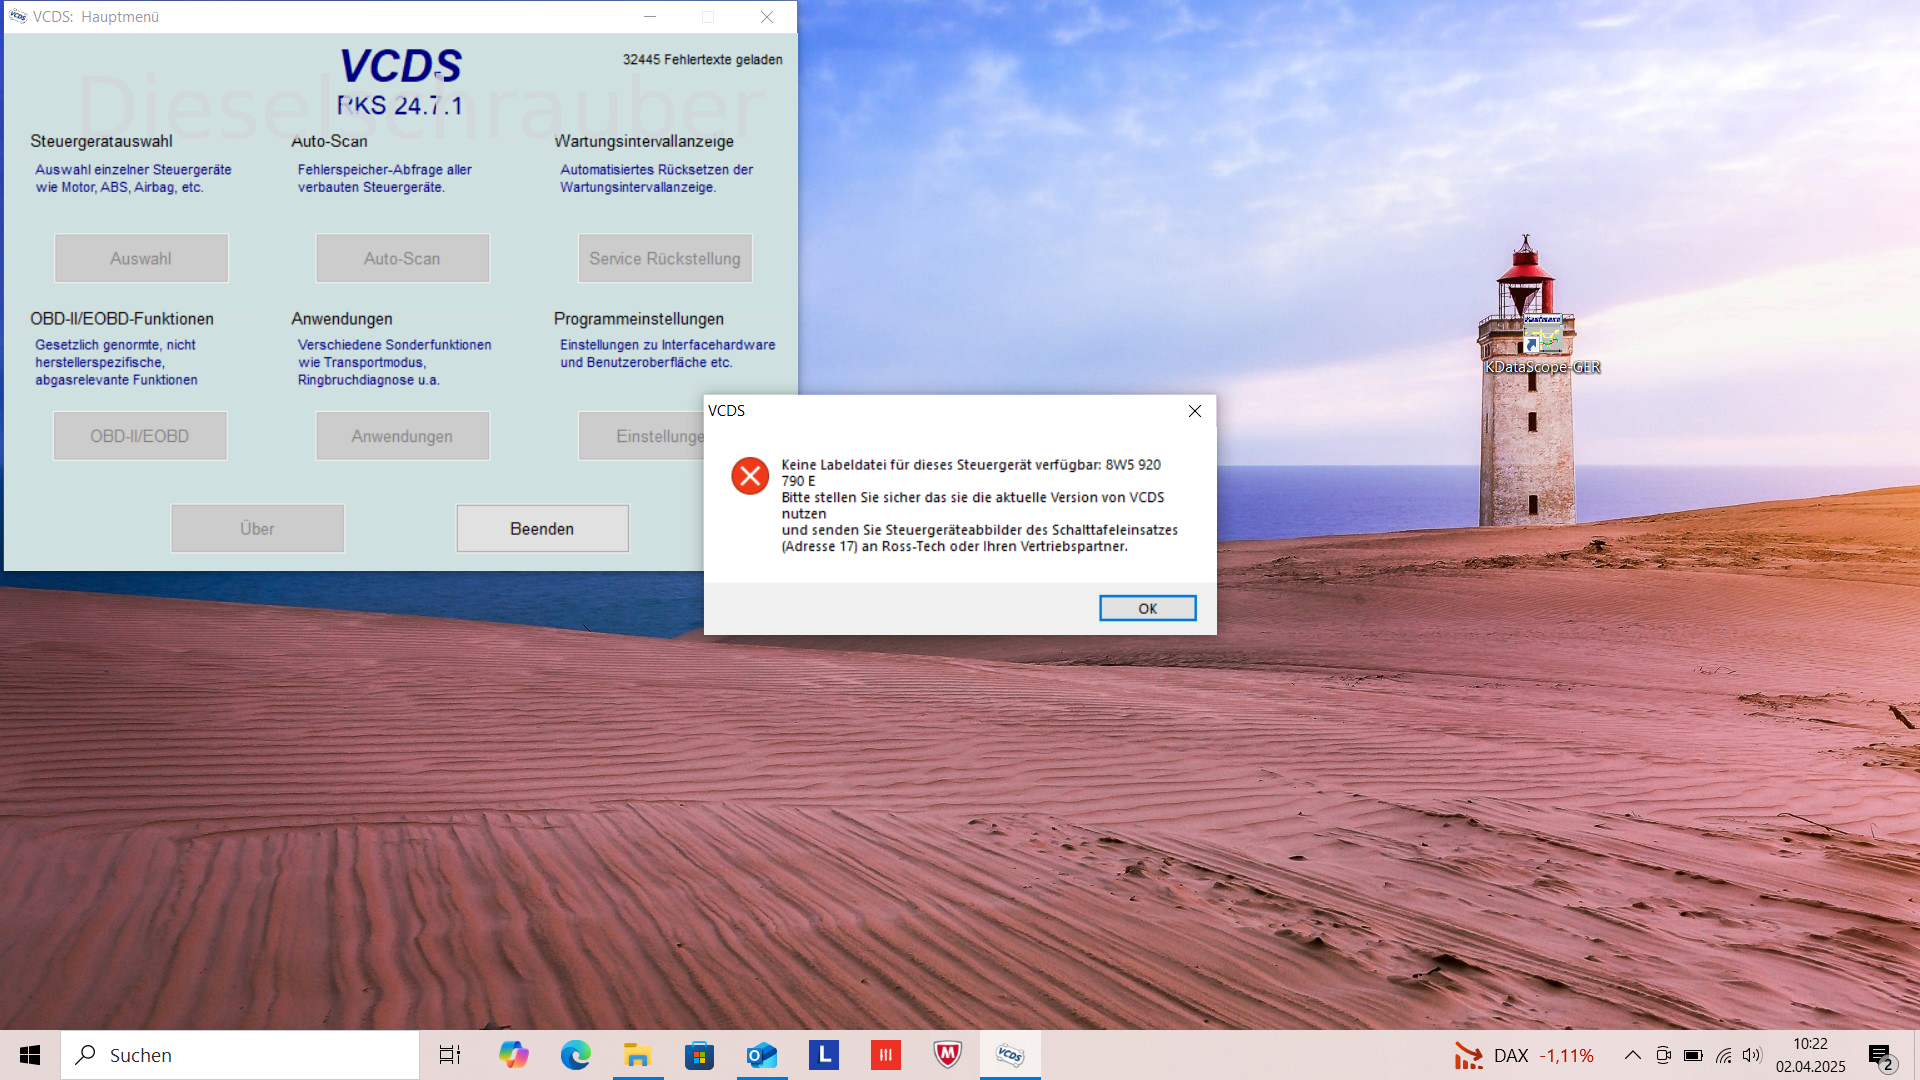Open the blue L app in the taskbar
Screen dimensions: 1920x1080
tap(823, 1055)
